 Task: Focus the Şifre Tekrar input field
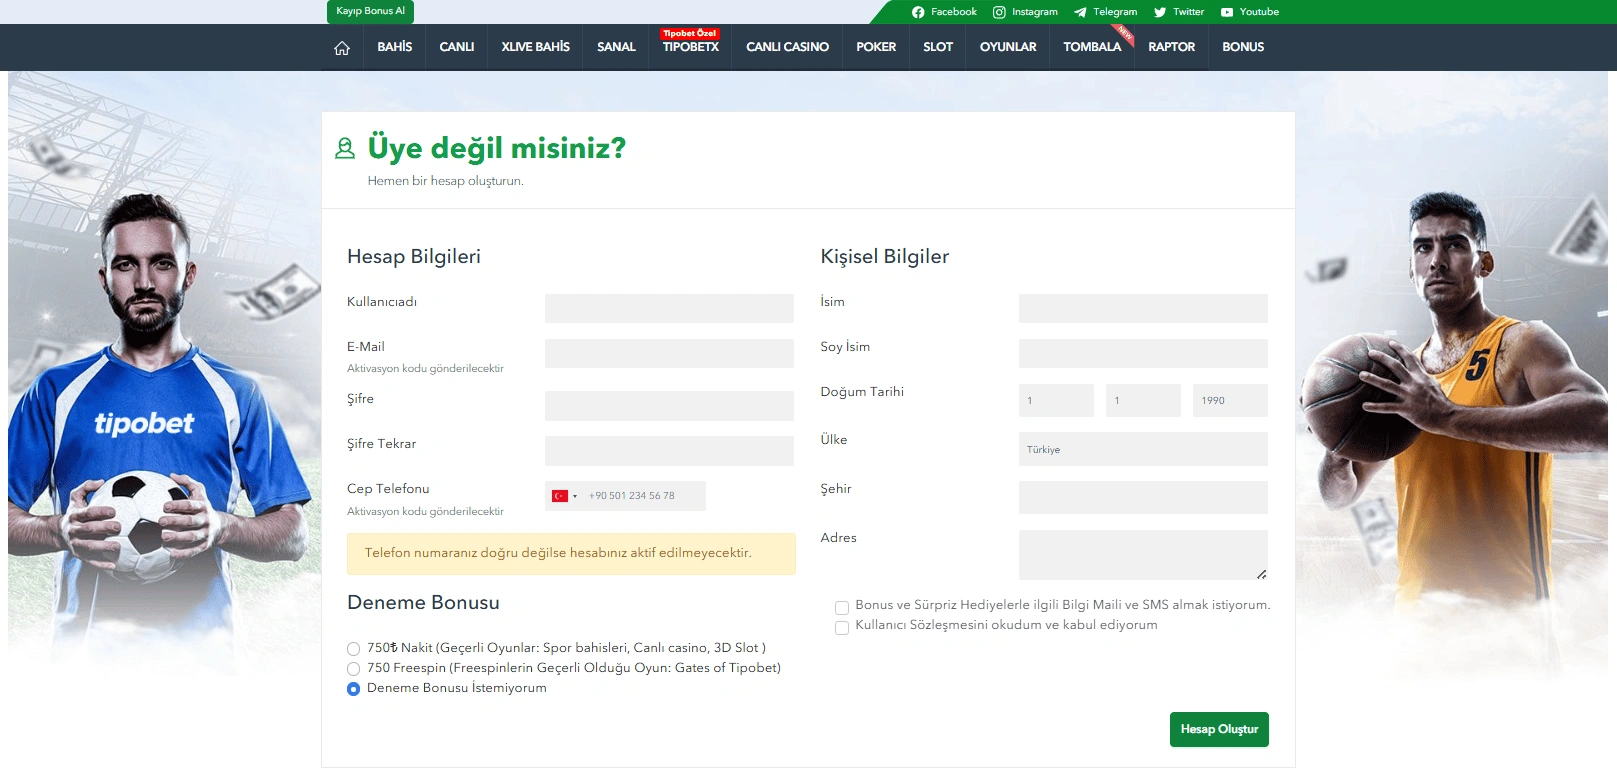pyautogui.click(x=669, y=451)
